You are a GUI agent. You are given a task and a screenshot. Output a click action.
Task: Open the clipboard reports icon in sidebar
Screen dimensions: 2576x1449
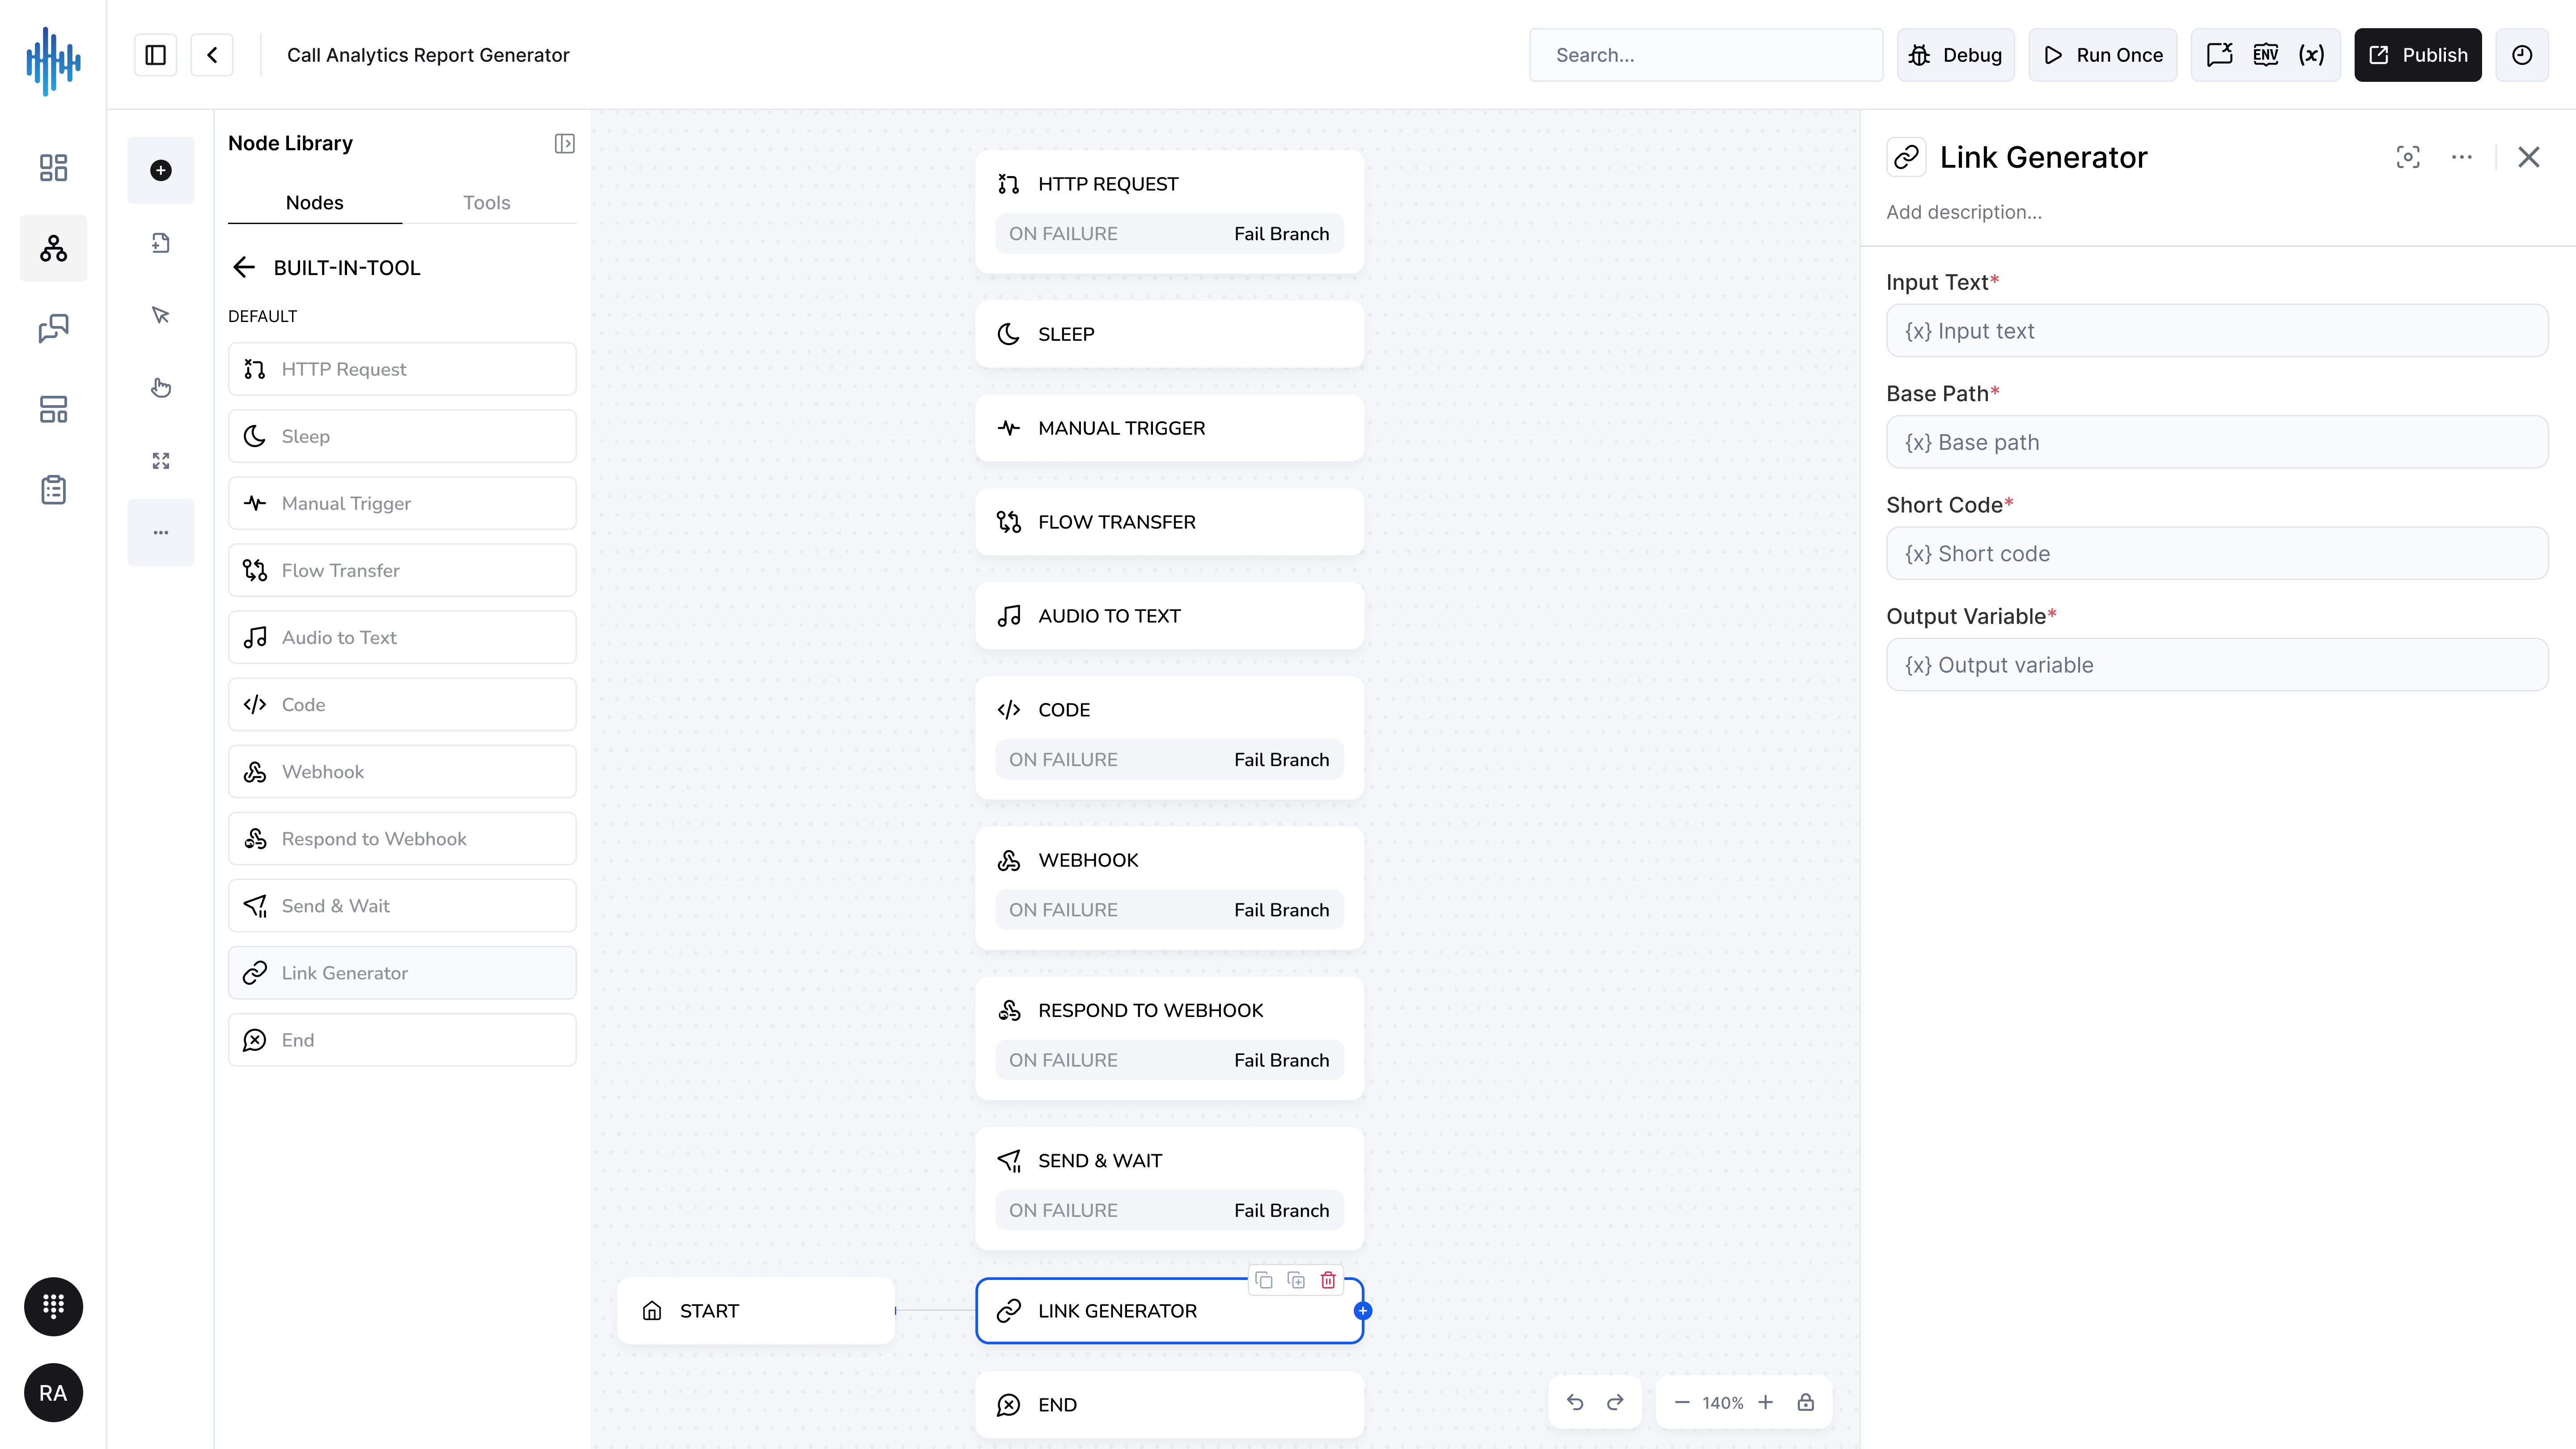point(53,490)
